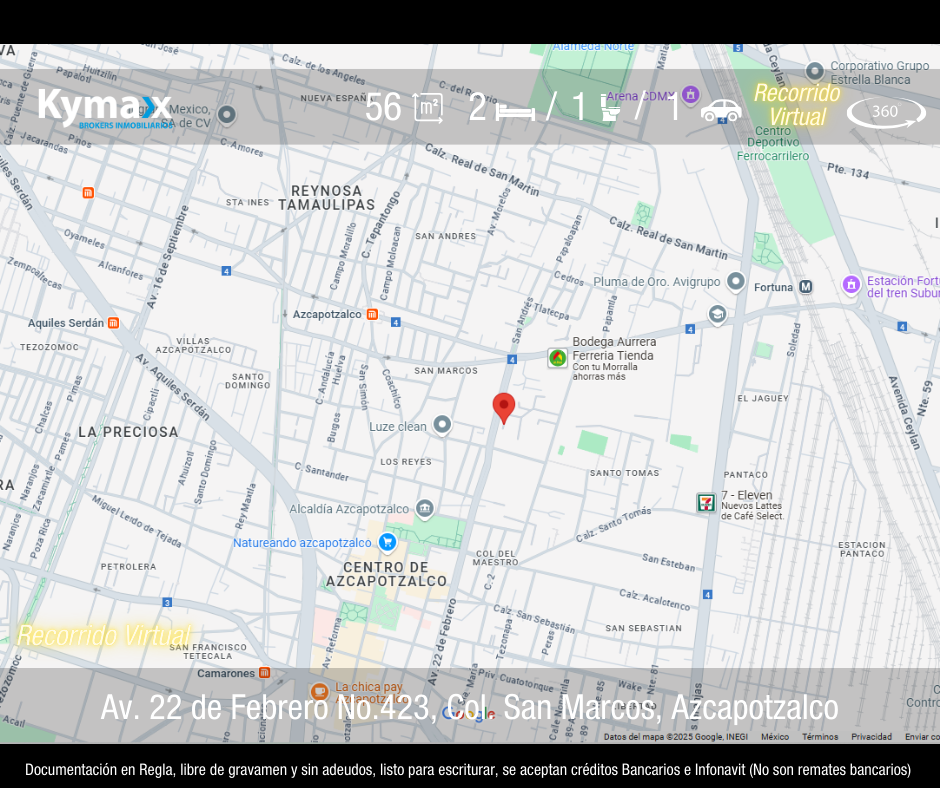Click the 56 square meters value
Screen dimensions: 940x788
[x=383, y=108]
